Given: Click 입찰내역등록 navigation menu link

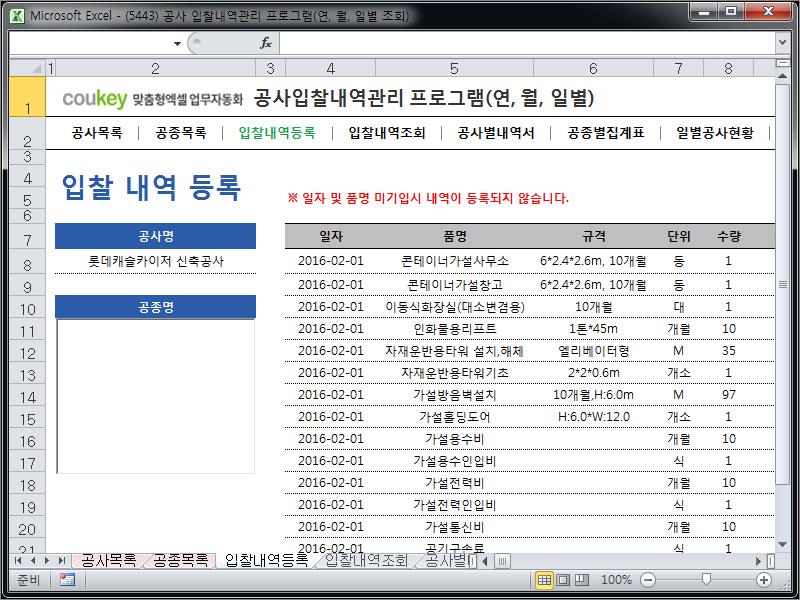Looking at the screenshot, I should point(277,133).
